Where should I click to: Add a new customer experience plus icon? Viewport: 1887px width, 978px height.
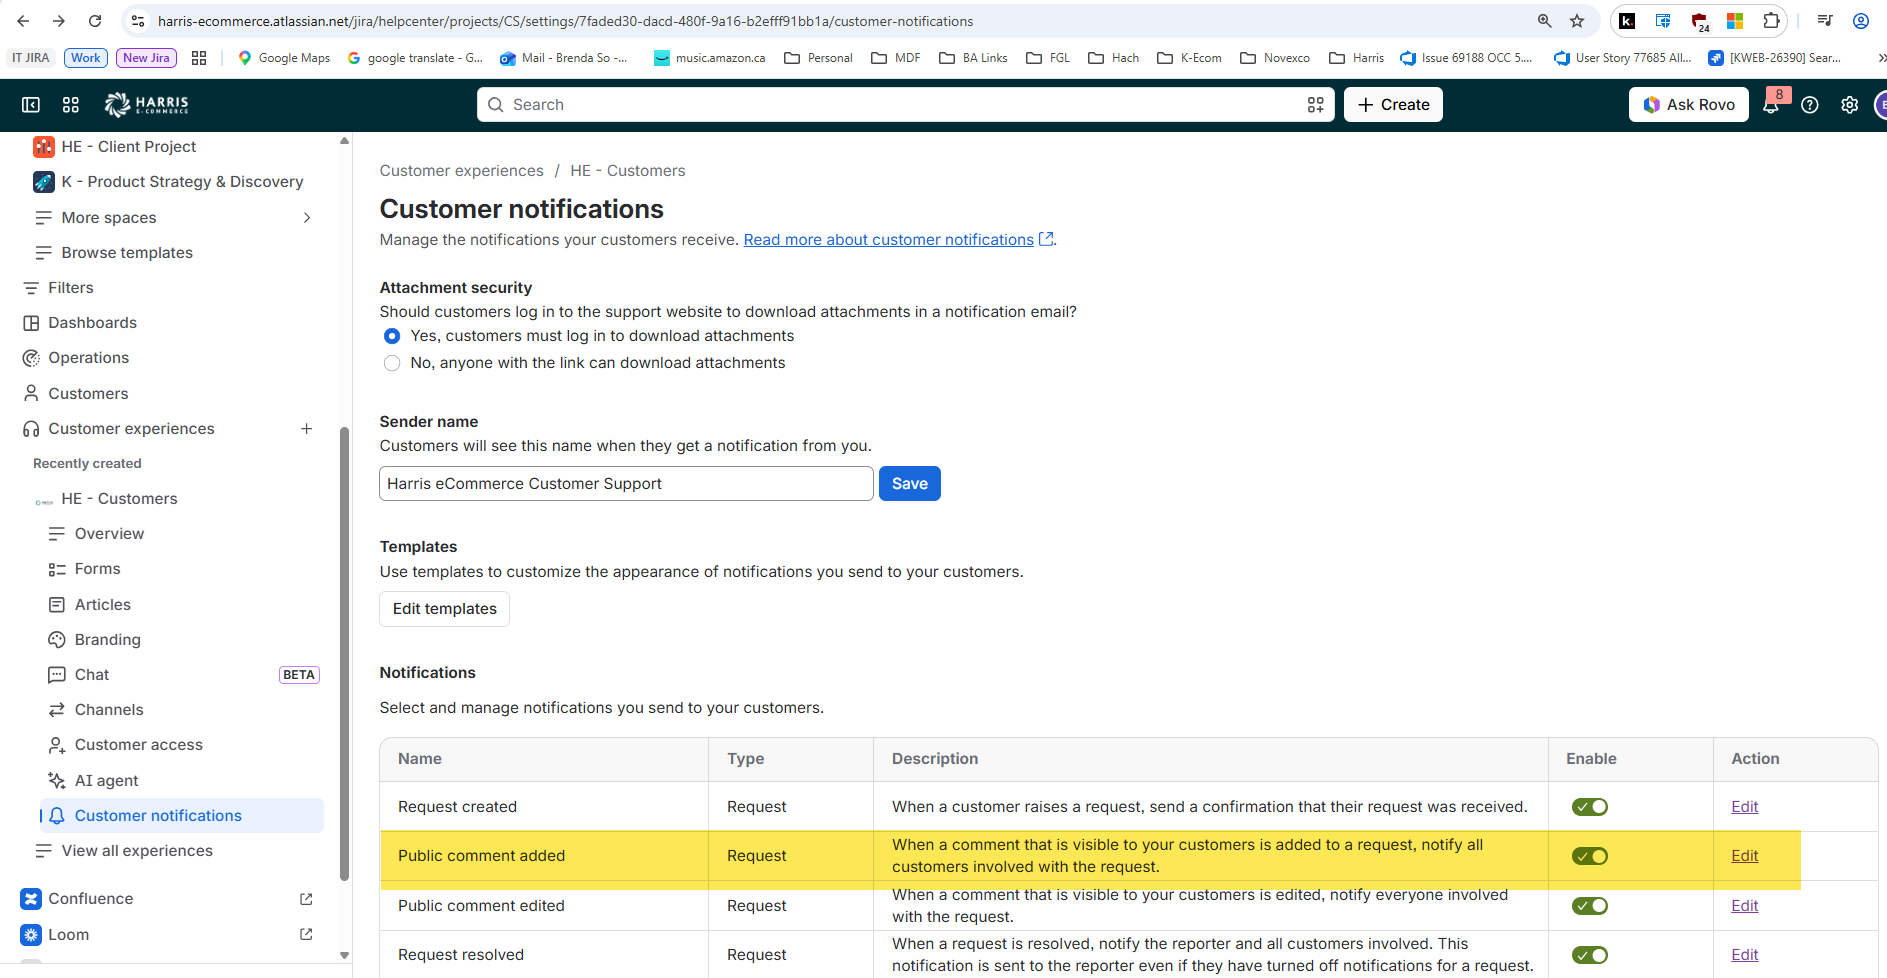[x=307, y=429]
